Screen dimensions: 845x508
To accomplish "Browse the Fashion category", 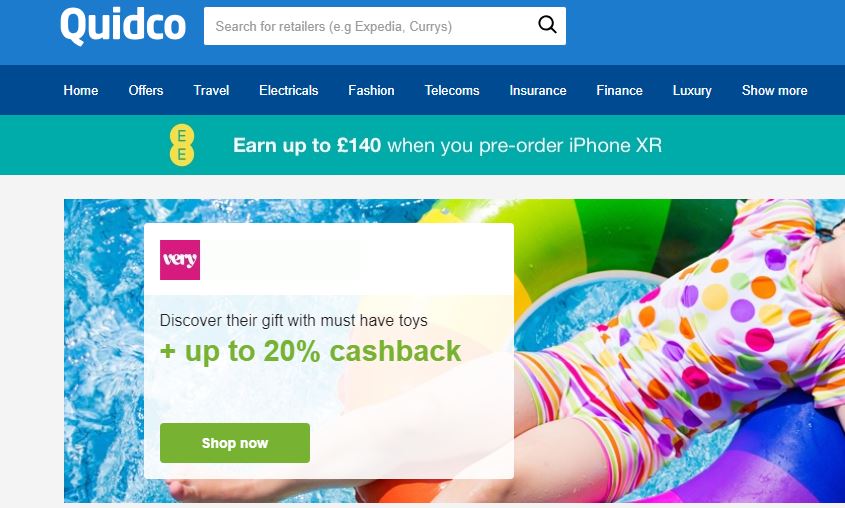I will click(371, 91).
